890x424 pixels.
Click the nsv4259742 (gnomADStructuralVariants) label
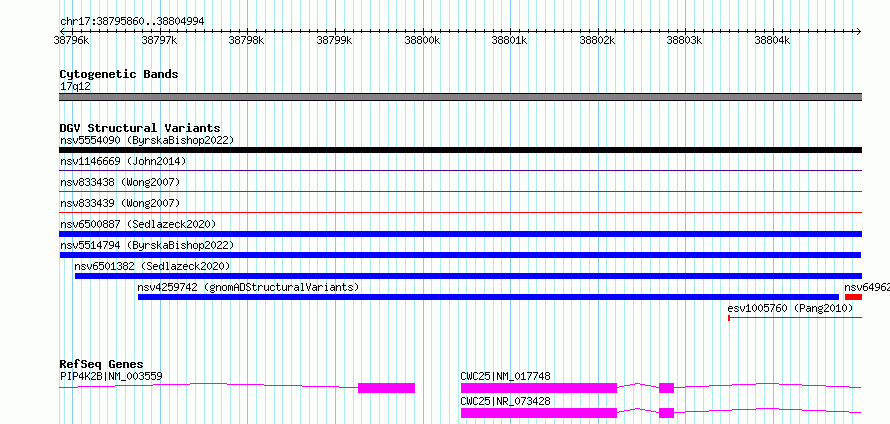point(249,287)
